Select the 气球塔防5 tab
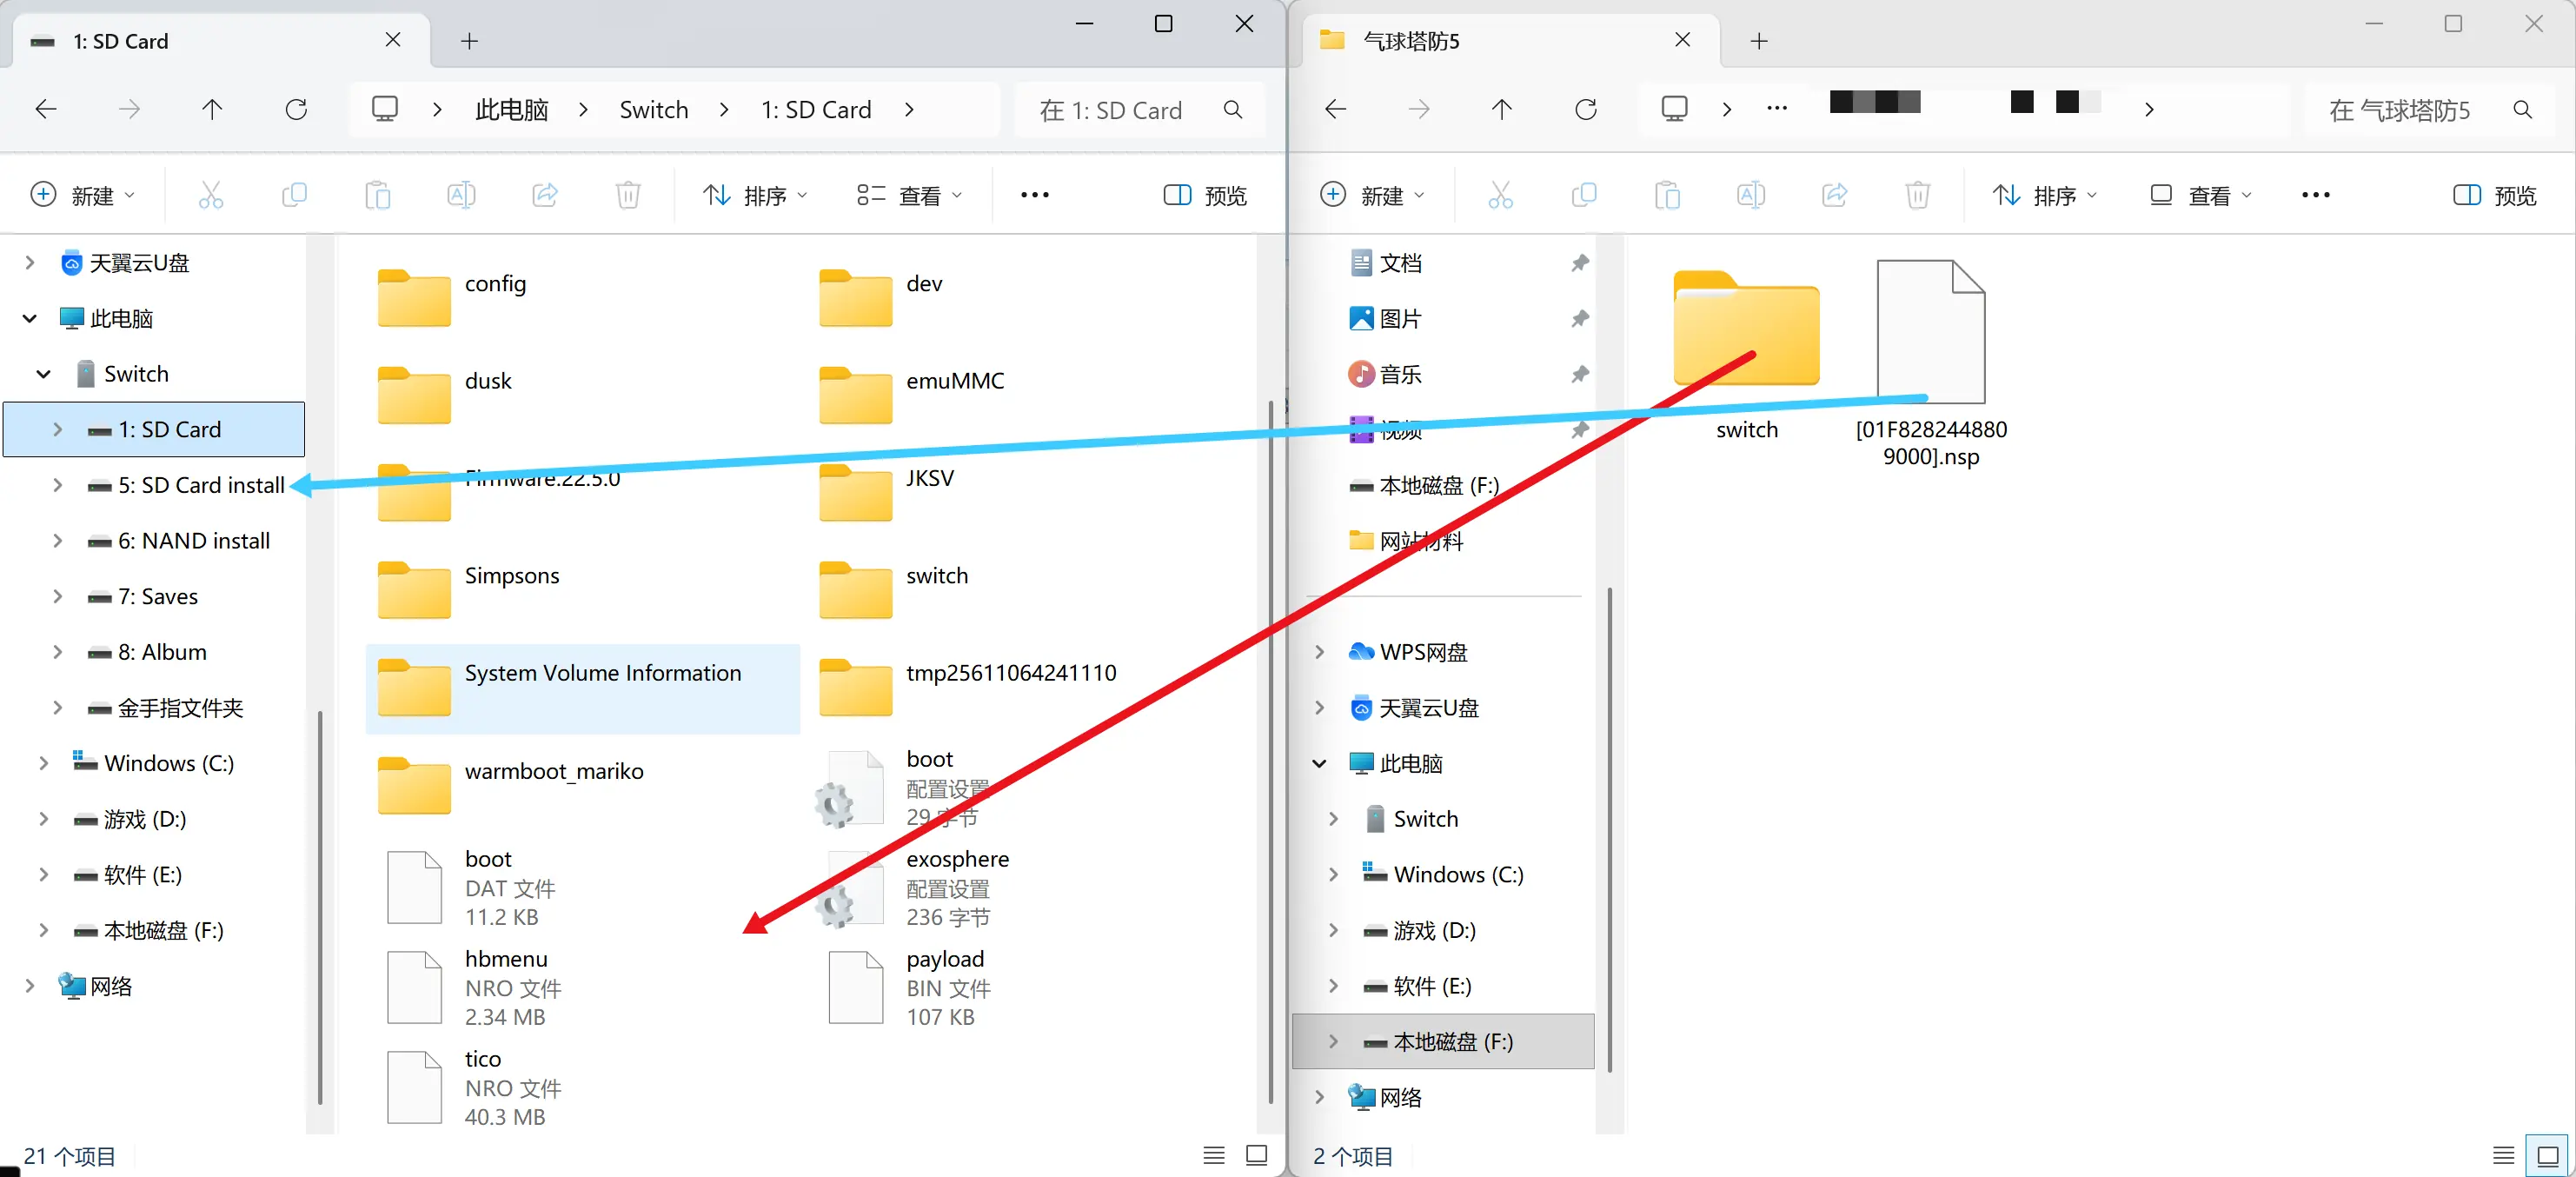Screen dimensions: 2576x1177 1510,41
